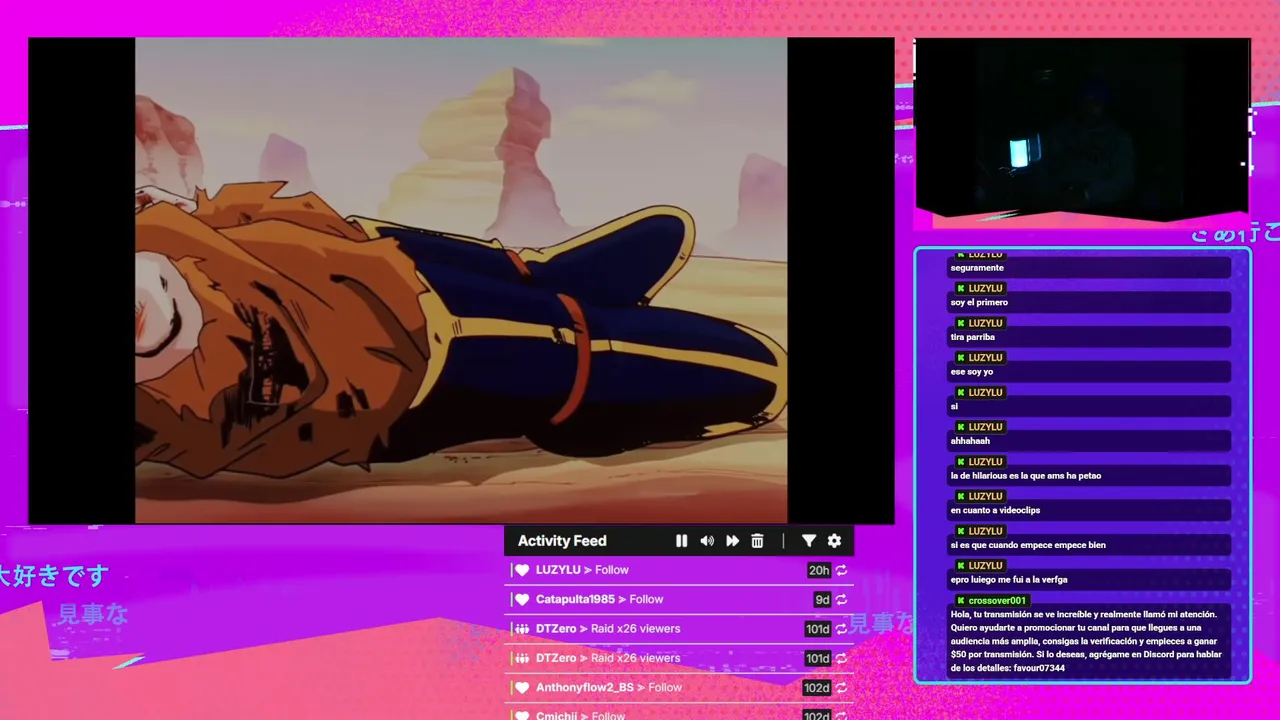Open the Activity Feed settings gear
Screen dimensions: 1280x720
coord(834,541)
